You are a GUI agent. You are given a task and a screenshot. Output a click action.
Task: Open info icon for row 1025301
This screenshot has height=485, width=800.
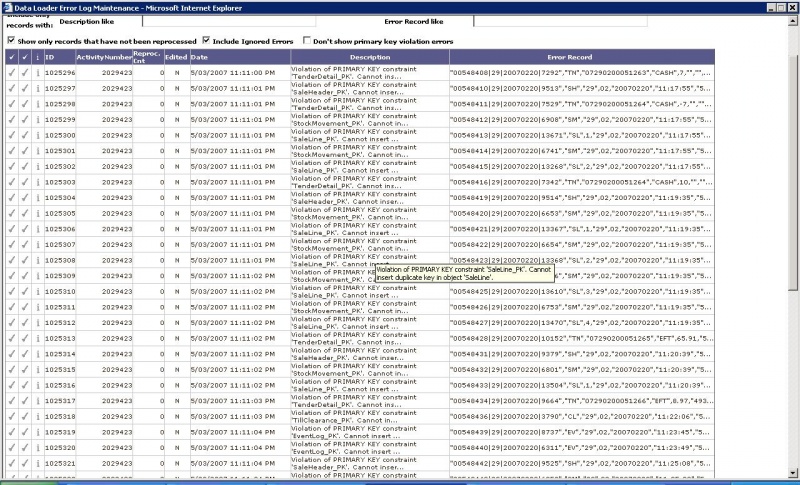pos(38,151)
